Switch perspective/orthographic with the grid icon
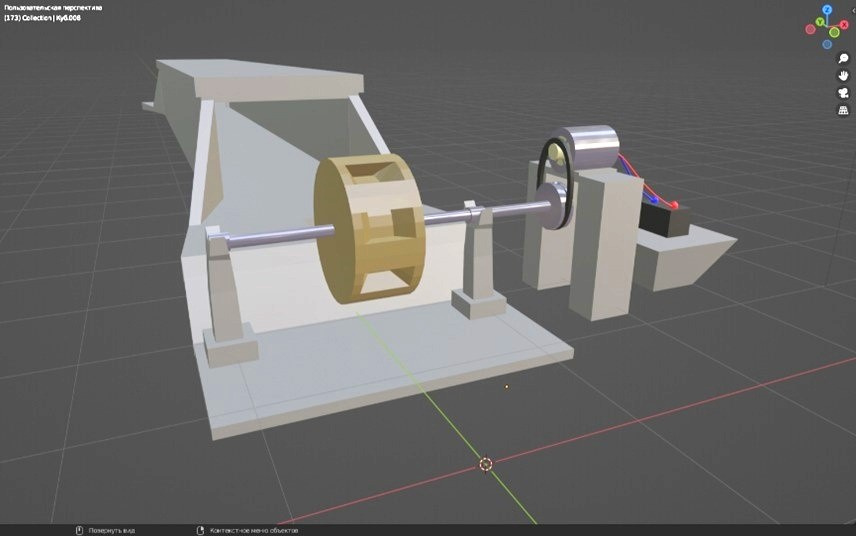856x536 pixels. [x=843, y=110]
